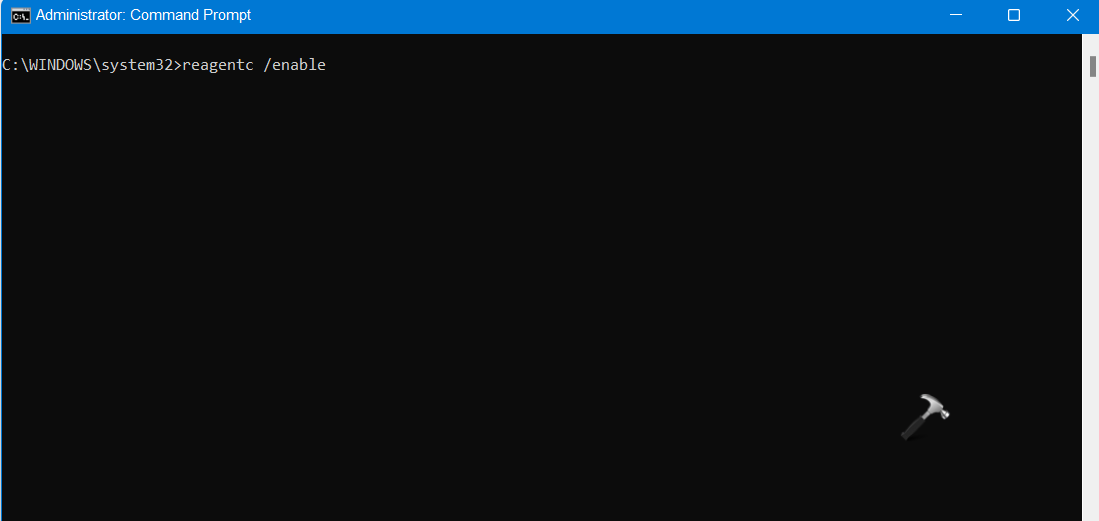Click the word reagentc in the command
Viewport: 1099px width, 521px height.
pos(217,66)
